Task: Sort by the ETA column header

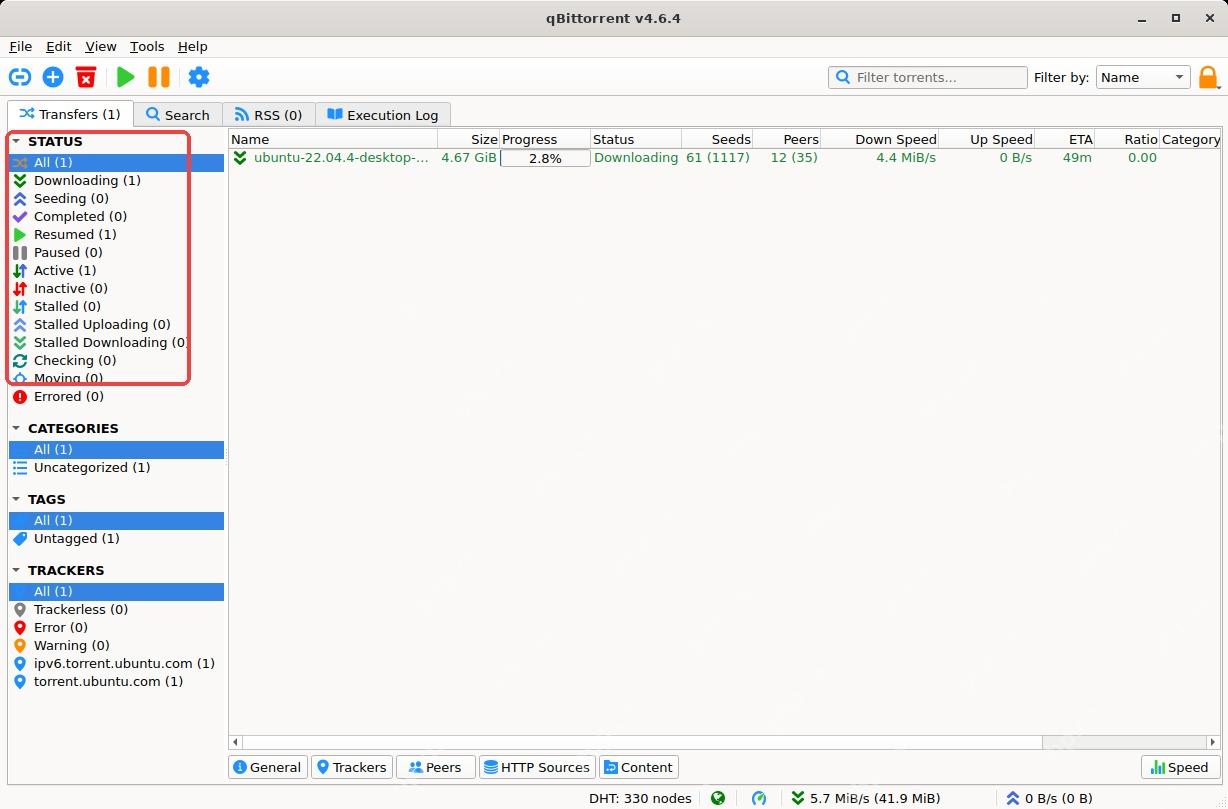Action: click(x=1065, y=139)
